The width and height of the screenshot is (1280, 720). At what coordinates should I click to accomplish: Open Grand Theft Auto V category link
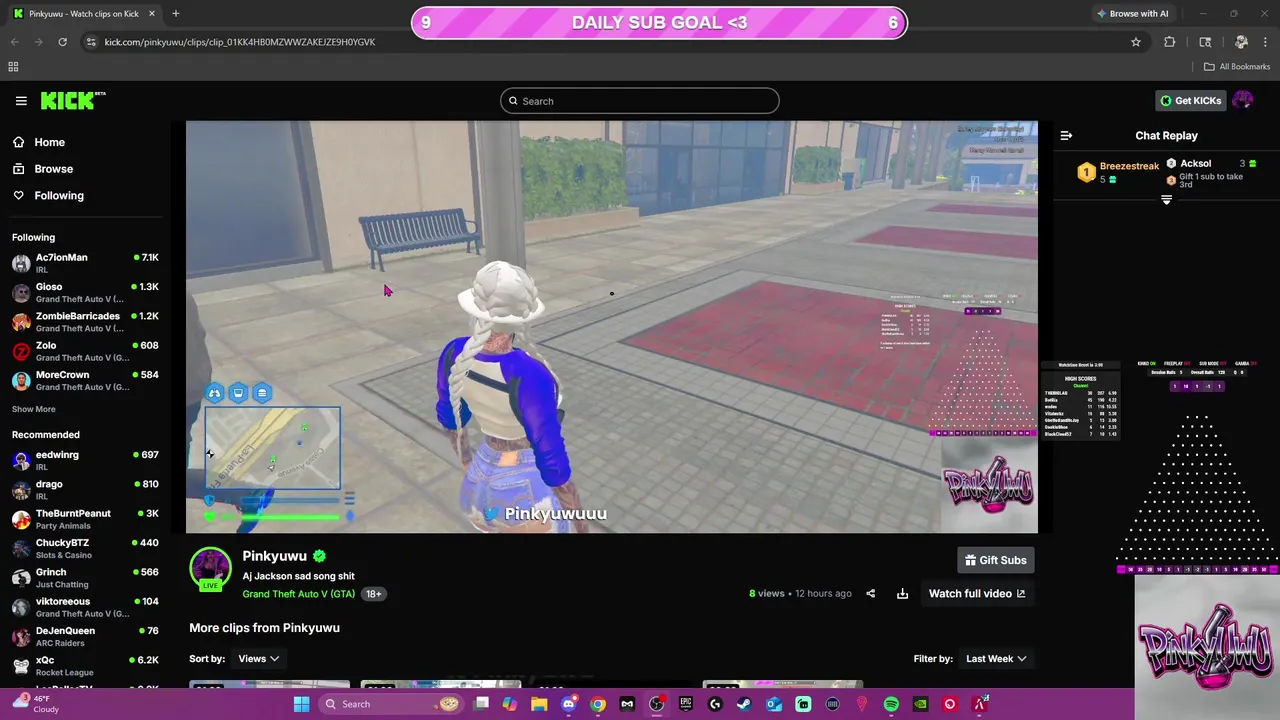(x=298, y=594)
